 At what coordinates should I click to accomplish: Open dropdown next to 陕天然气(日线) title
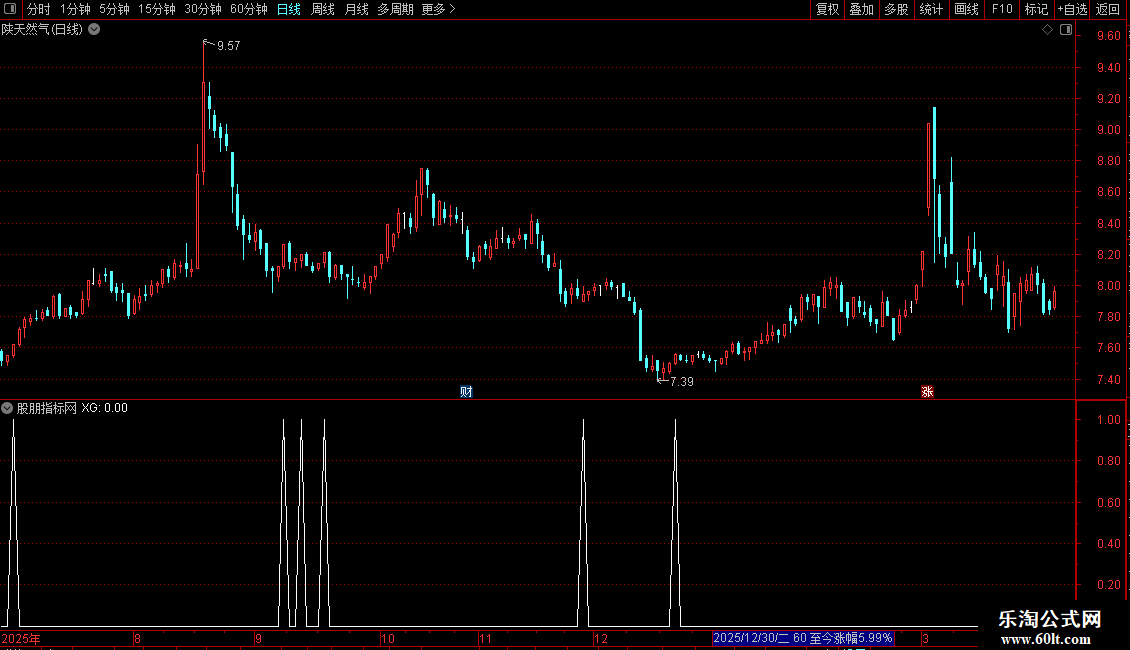[94, 29]
